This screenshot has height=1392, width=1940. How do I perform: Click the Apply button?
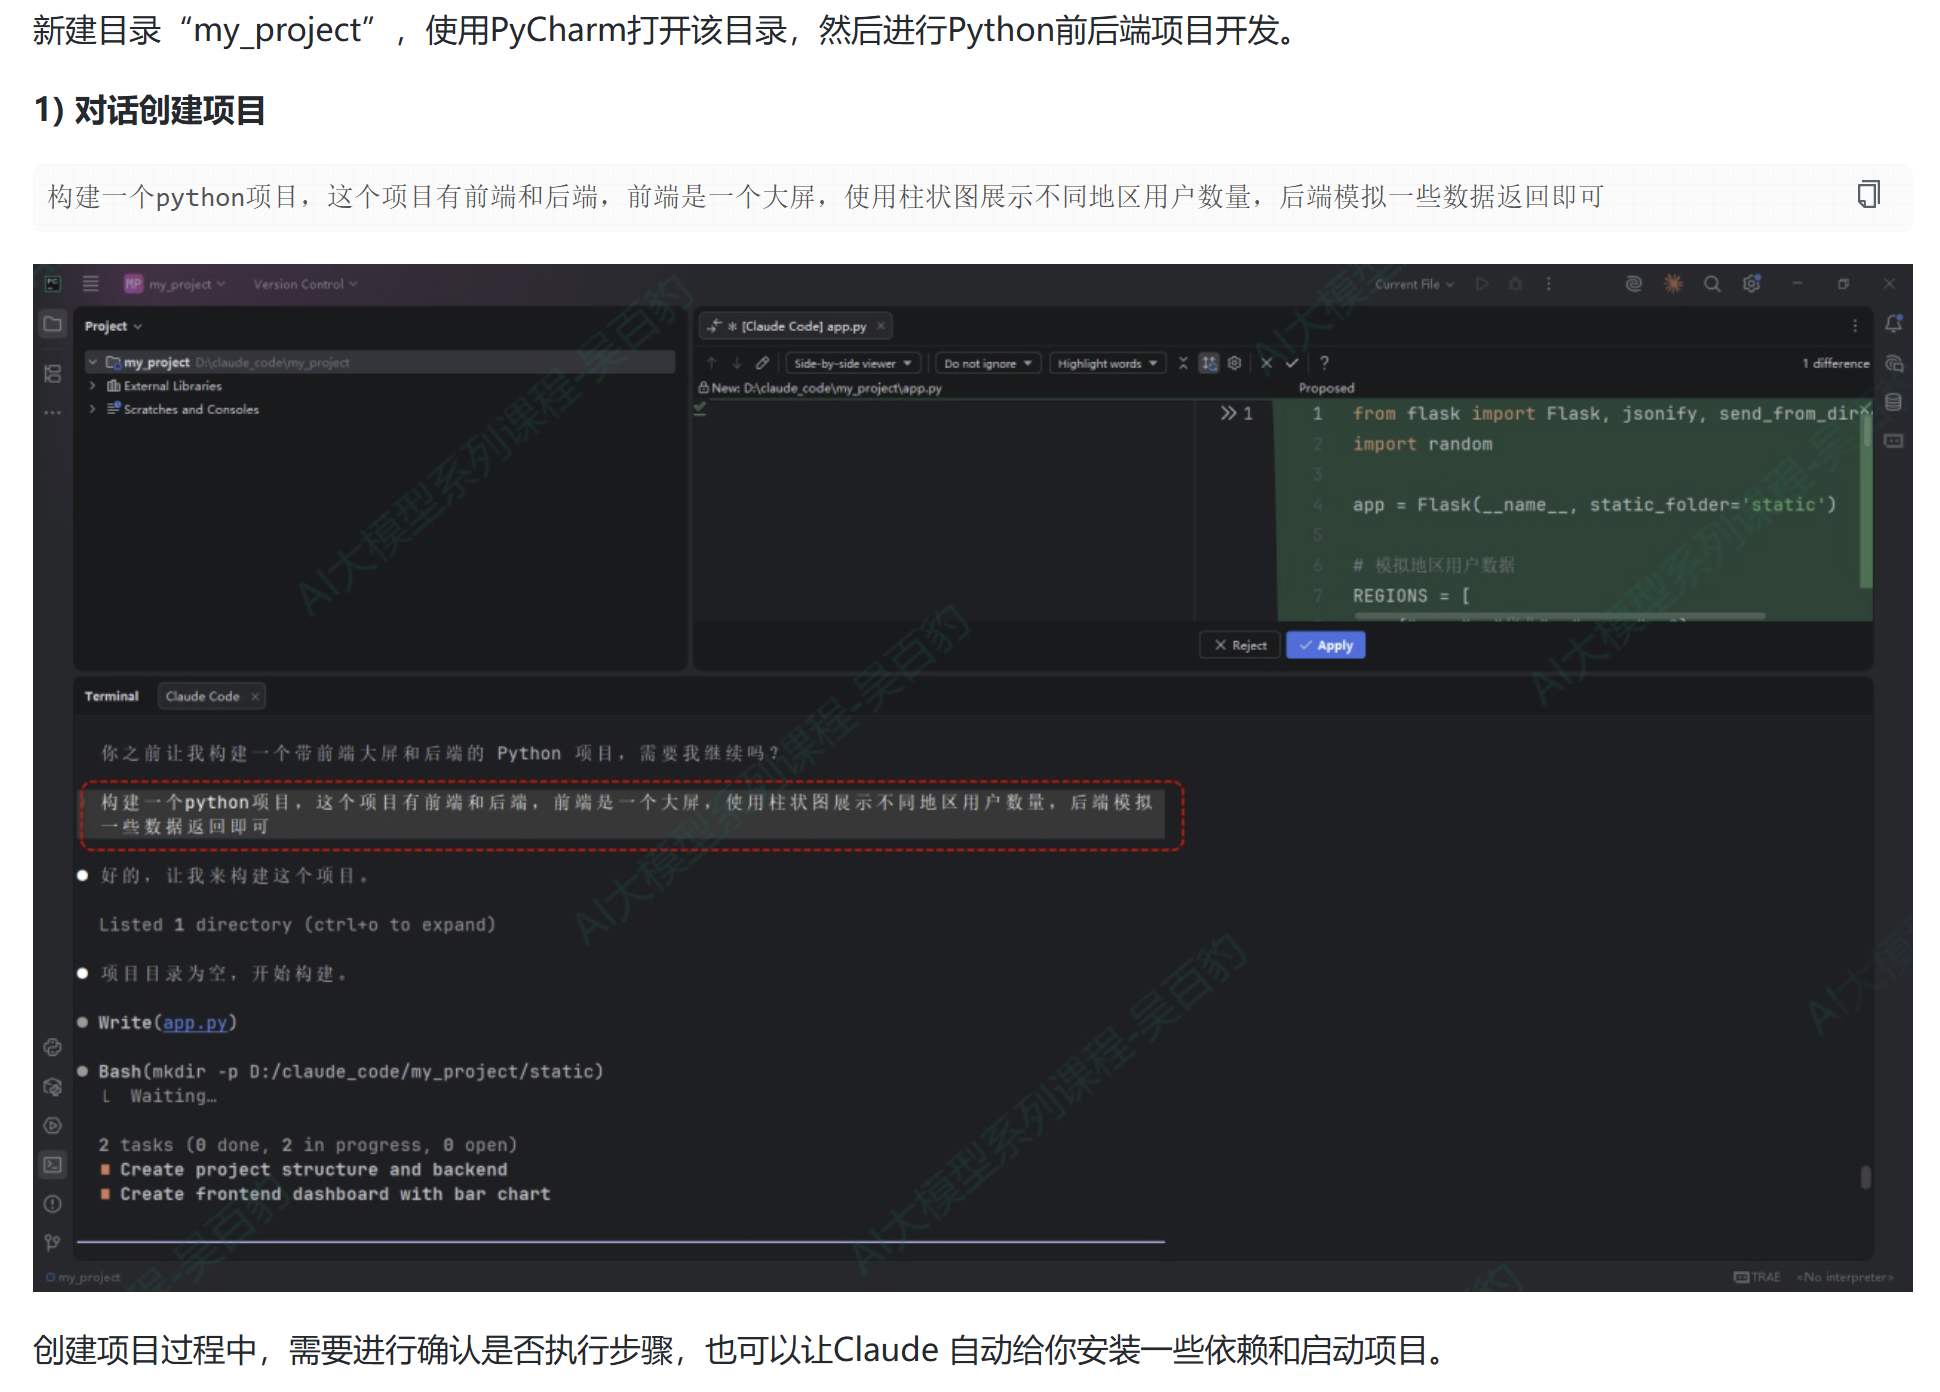point(1326,645)
